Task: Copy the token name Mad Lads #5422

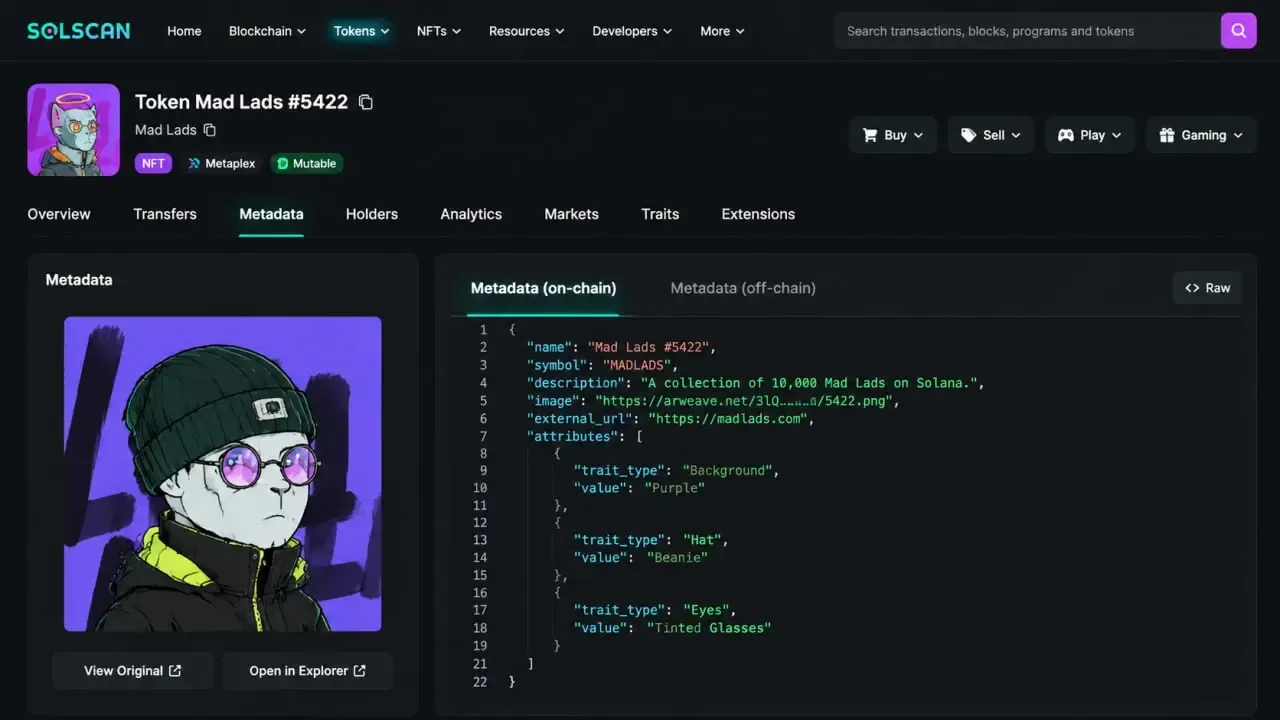Action: click(366, 102)
